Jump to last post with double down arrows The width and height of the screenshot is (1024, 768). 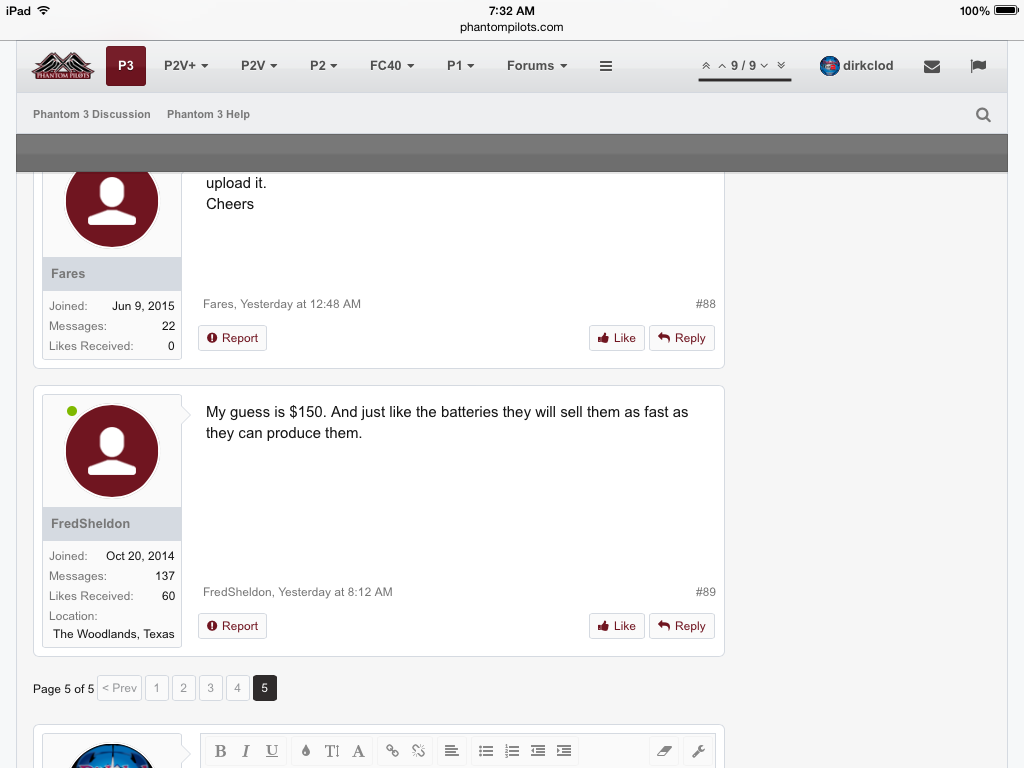(x=781, y=65)
